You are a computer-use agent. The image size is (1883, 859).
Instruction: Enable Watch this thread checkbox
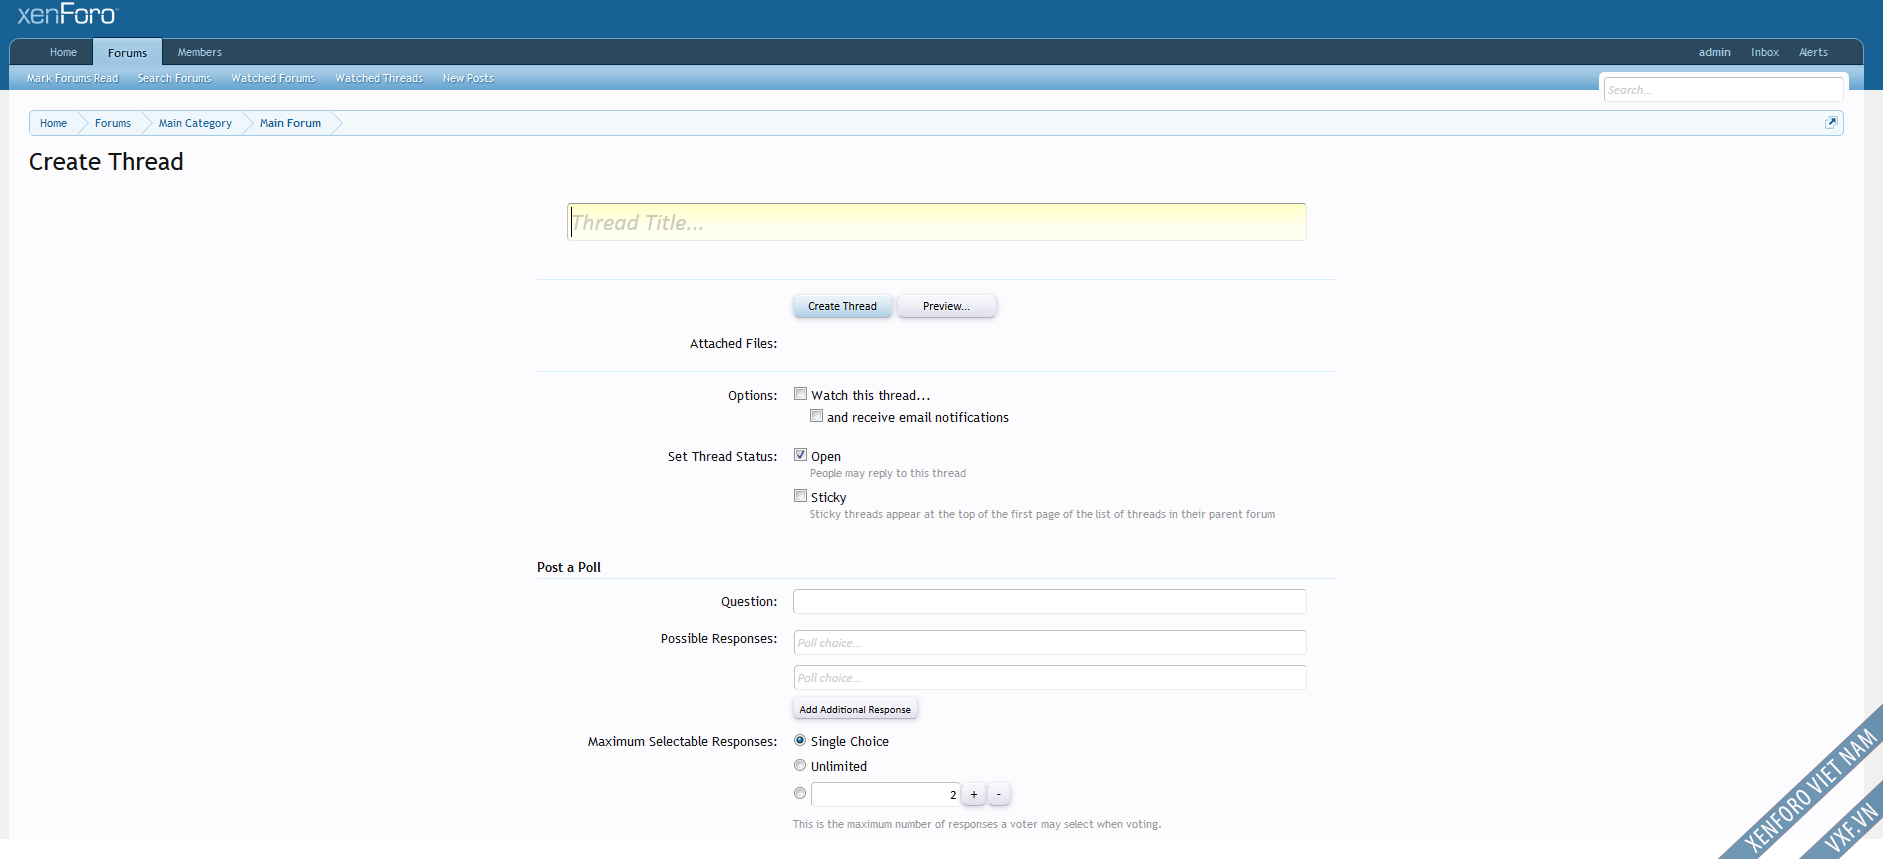click(800, 394)
